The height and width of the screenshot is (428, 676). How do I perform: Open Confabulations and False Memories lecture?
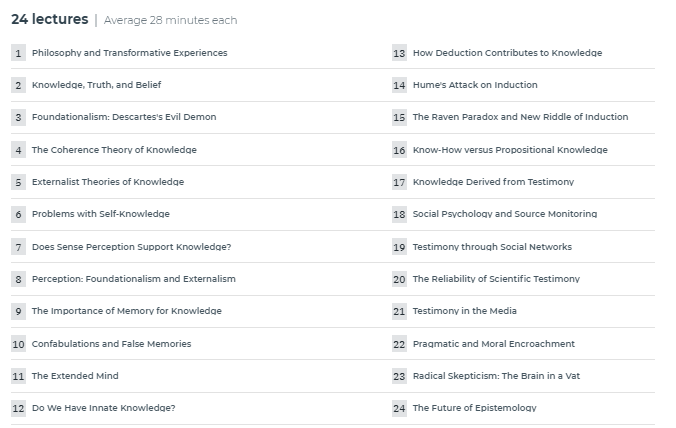(111, 344)
